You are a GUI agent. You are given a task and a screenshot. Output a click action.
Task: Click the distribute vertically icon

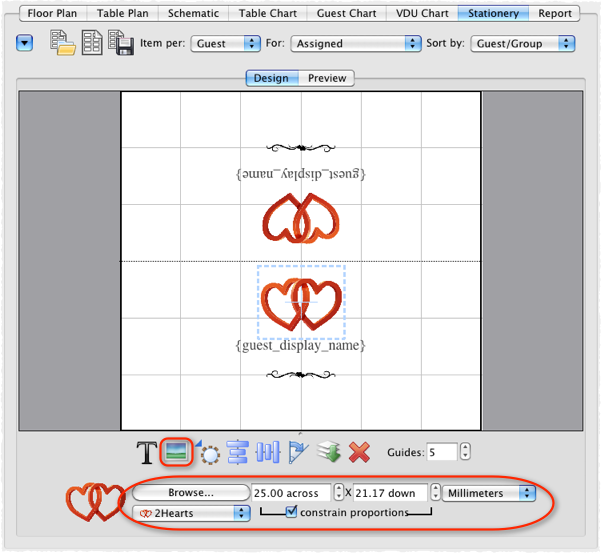[x=267, y=453]
